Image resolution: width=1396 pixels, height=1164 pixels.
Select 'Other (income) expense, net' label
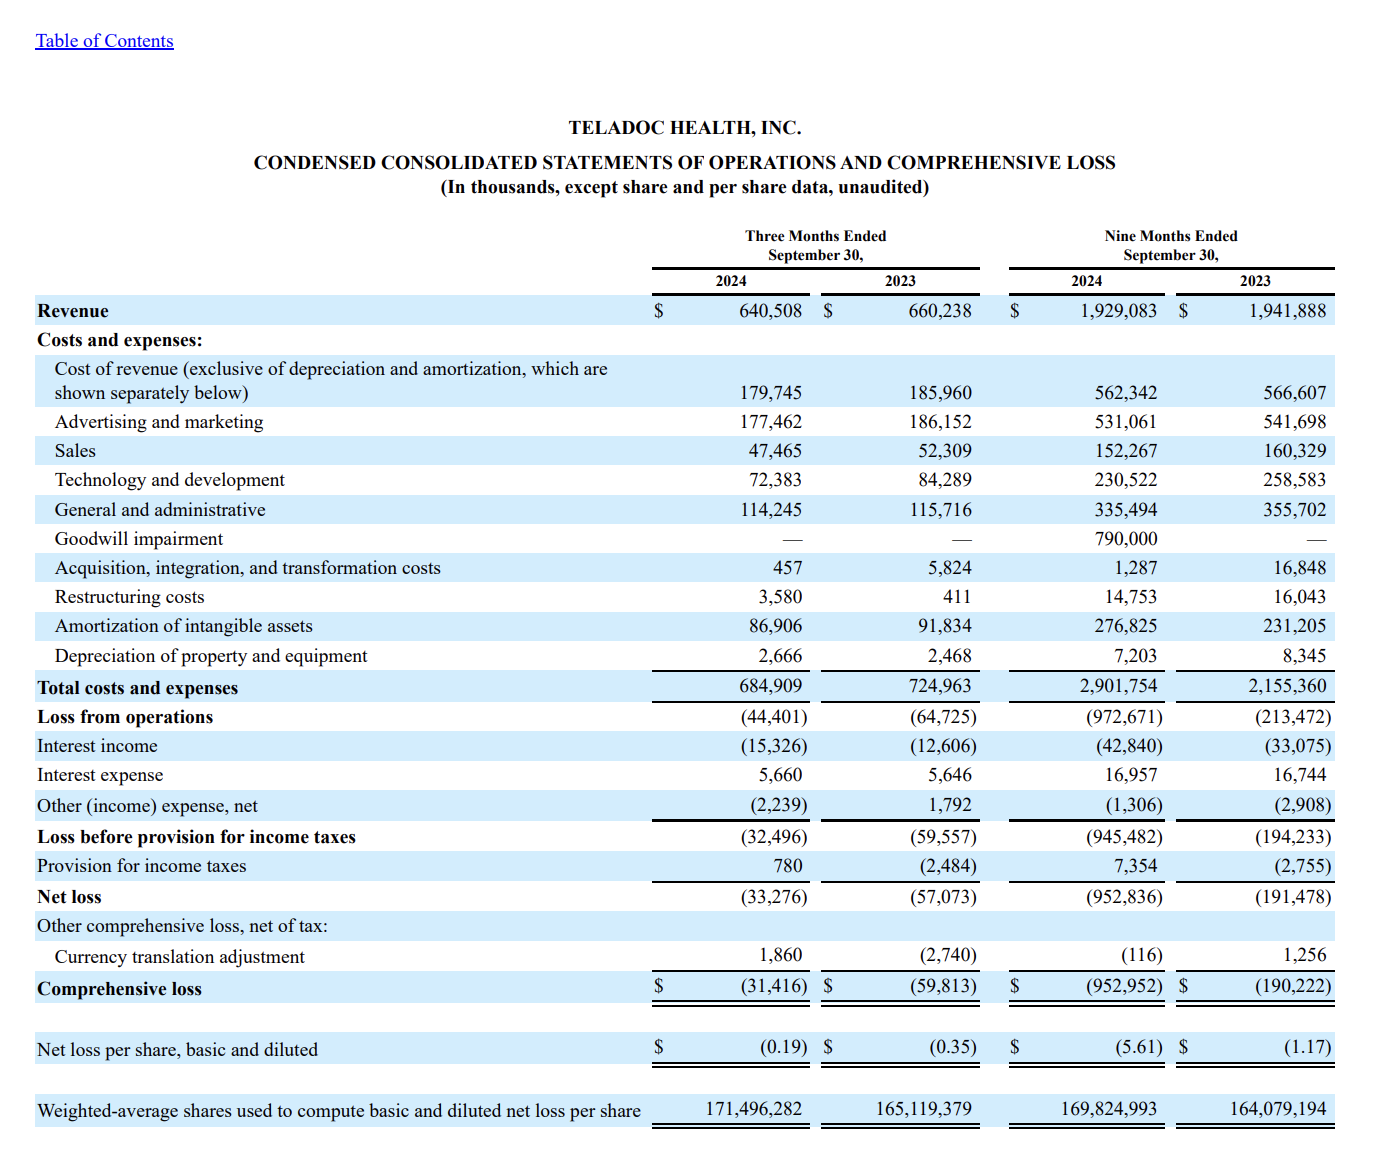coord(147,806)
